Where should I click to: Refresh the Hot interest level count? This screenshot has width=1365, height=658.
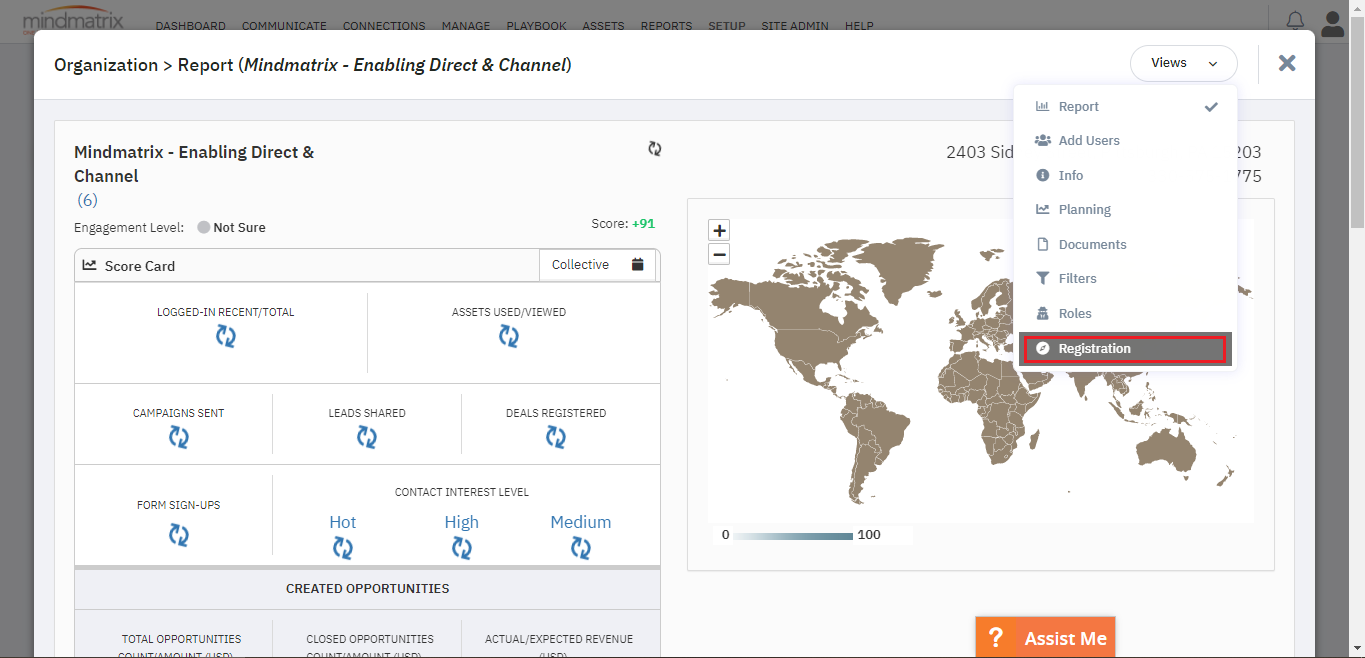point(343,548)
